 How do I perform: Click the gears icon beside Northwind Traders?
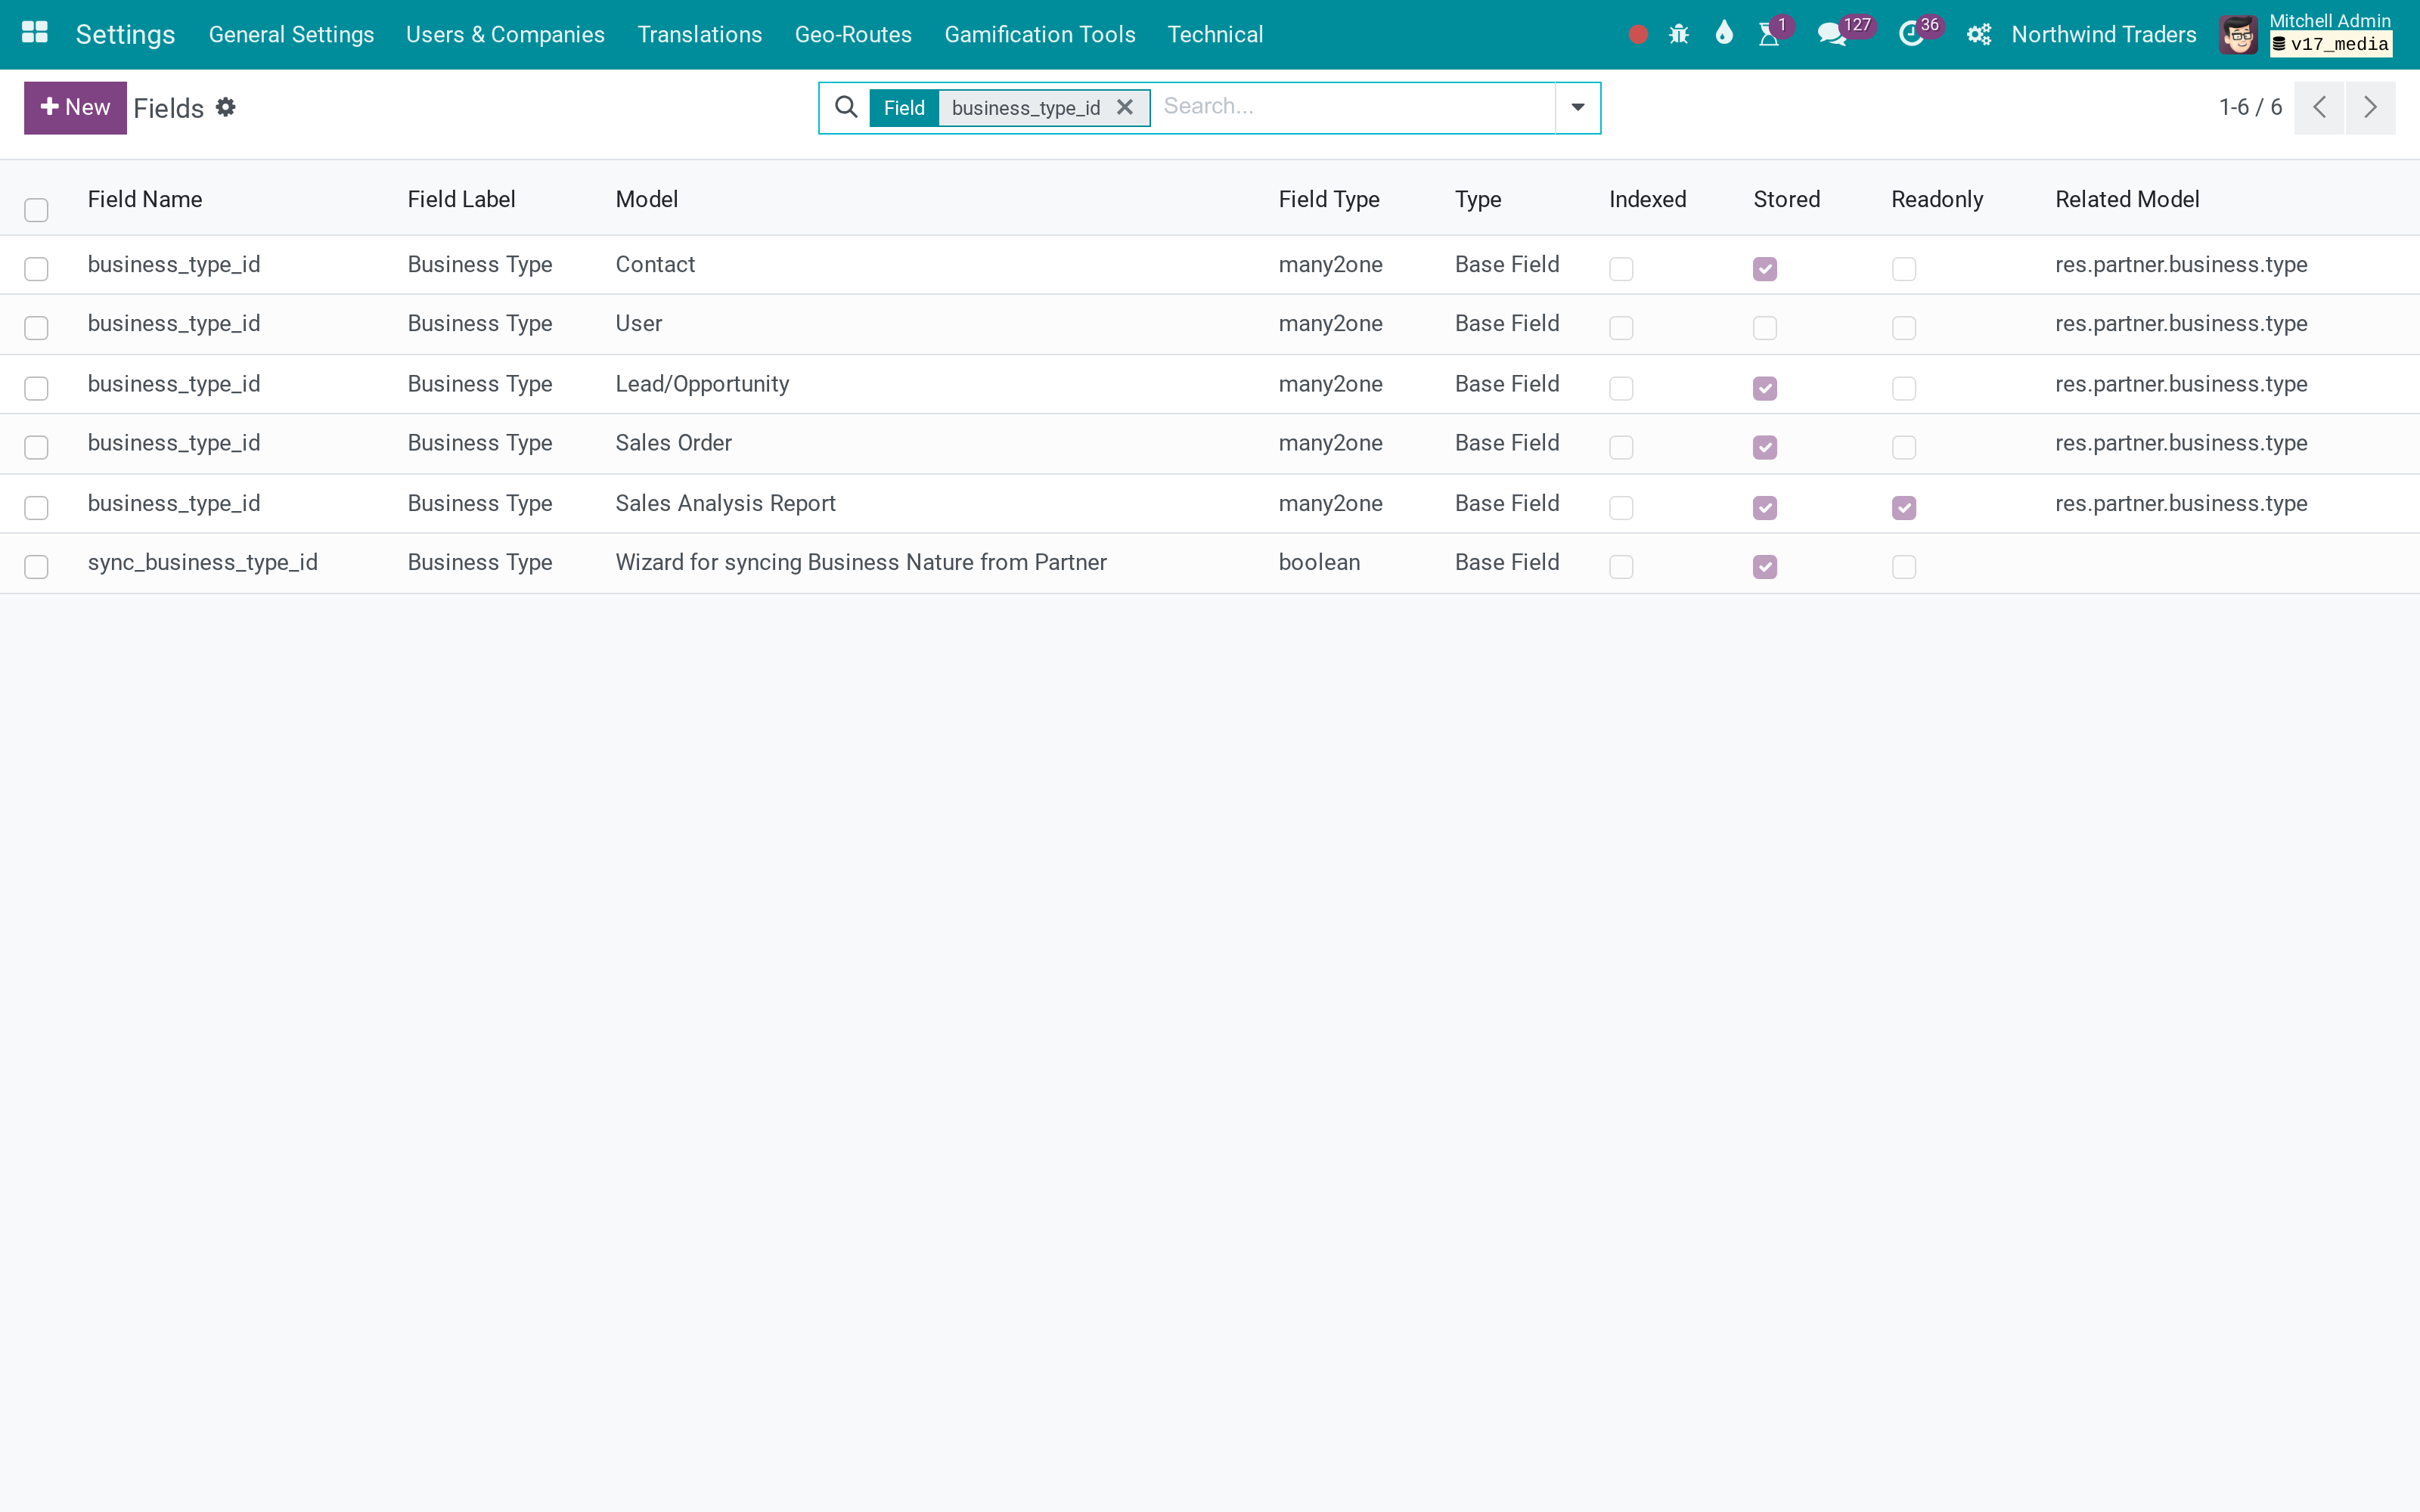[1979, 35]
